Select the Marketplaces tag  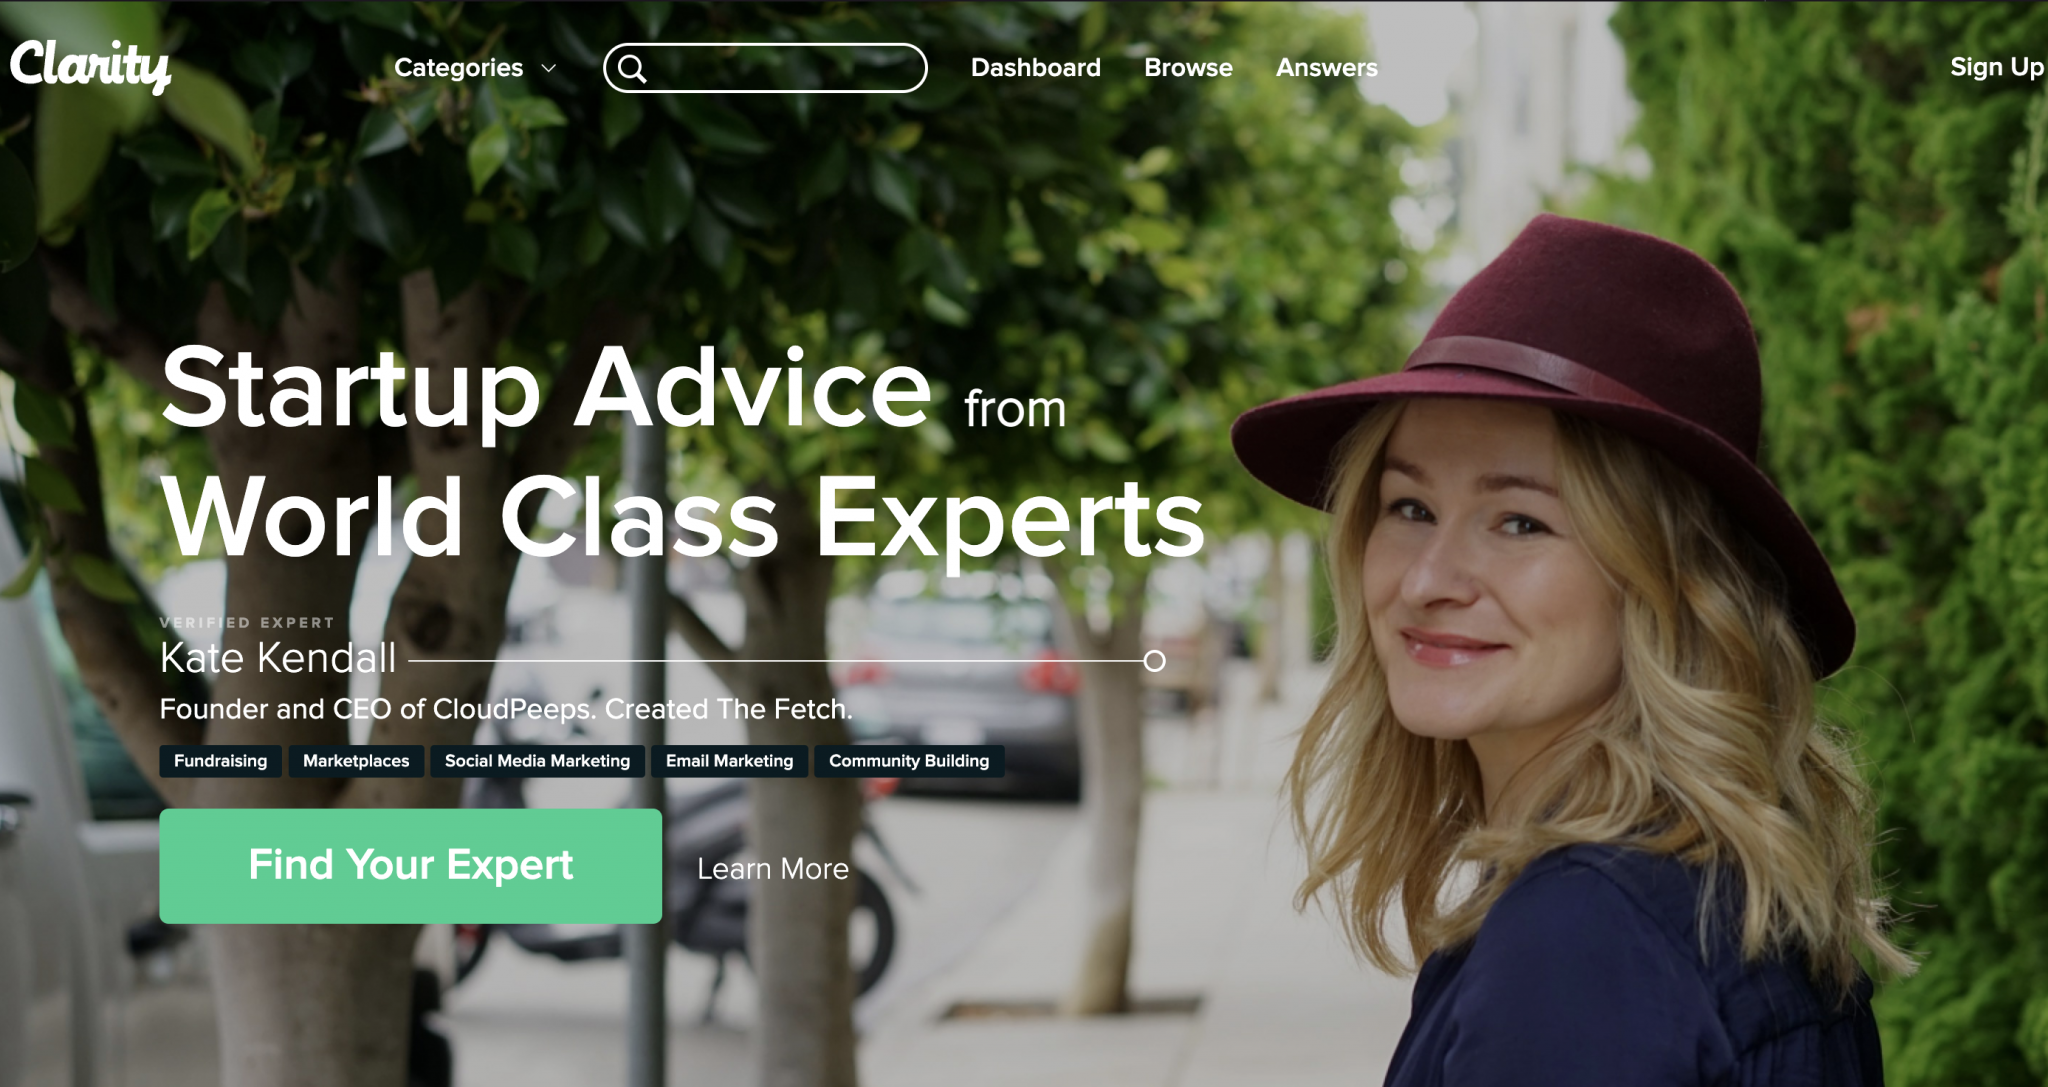click(x=356, y=761)
